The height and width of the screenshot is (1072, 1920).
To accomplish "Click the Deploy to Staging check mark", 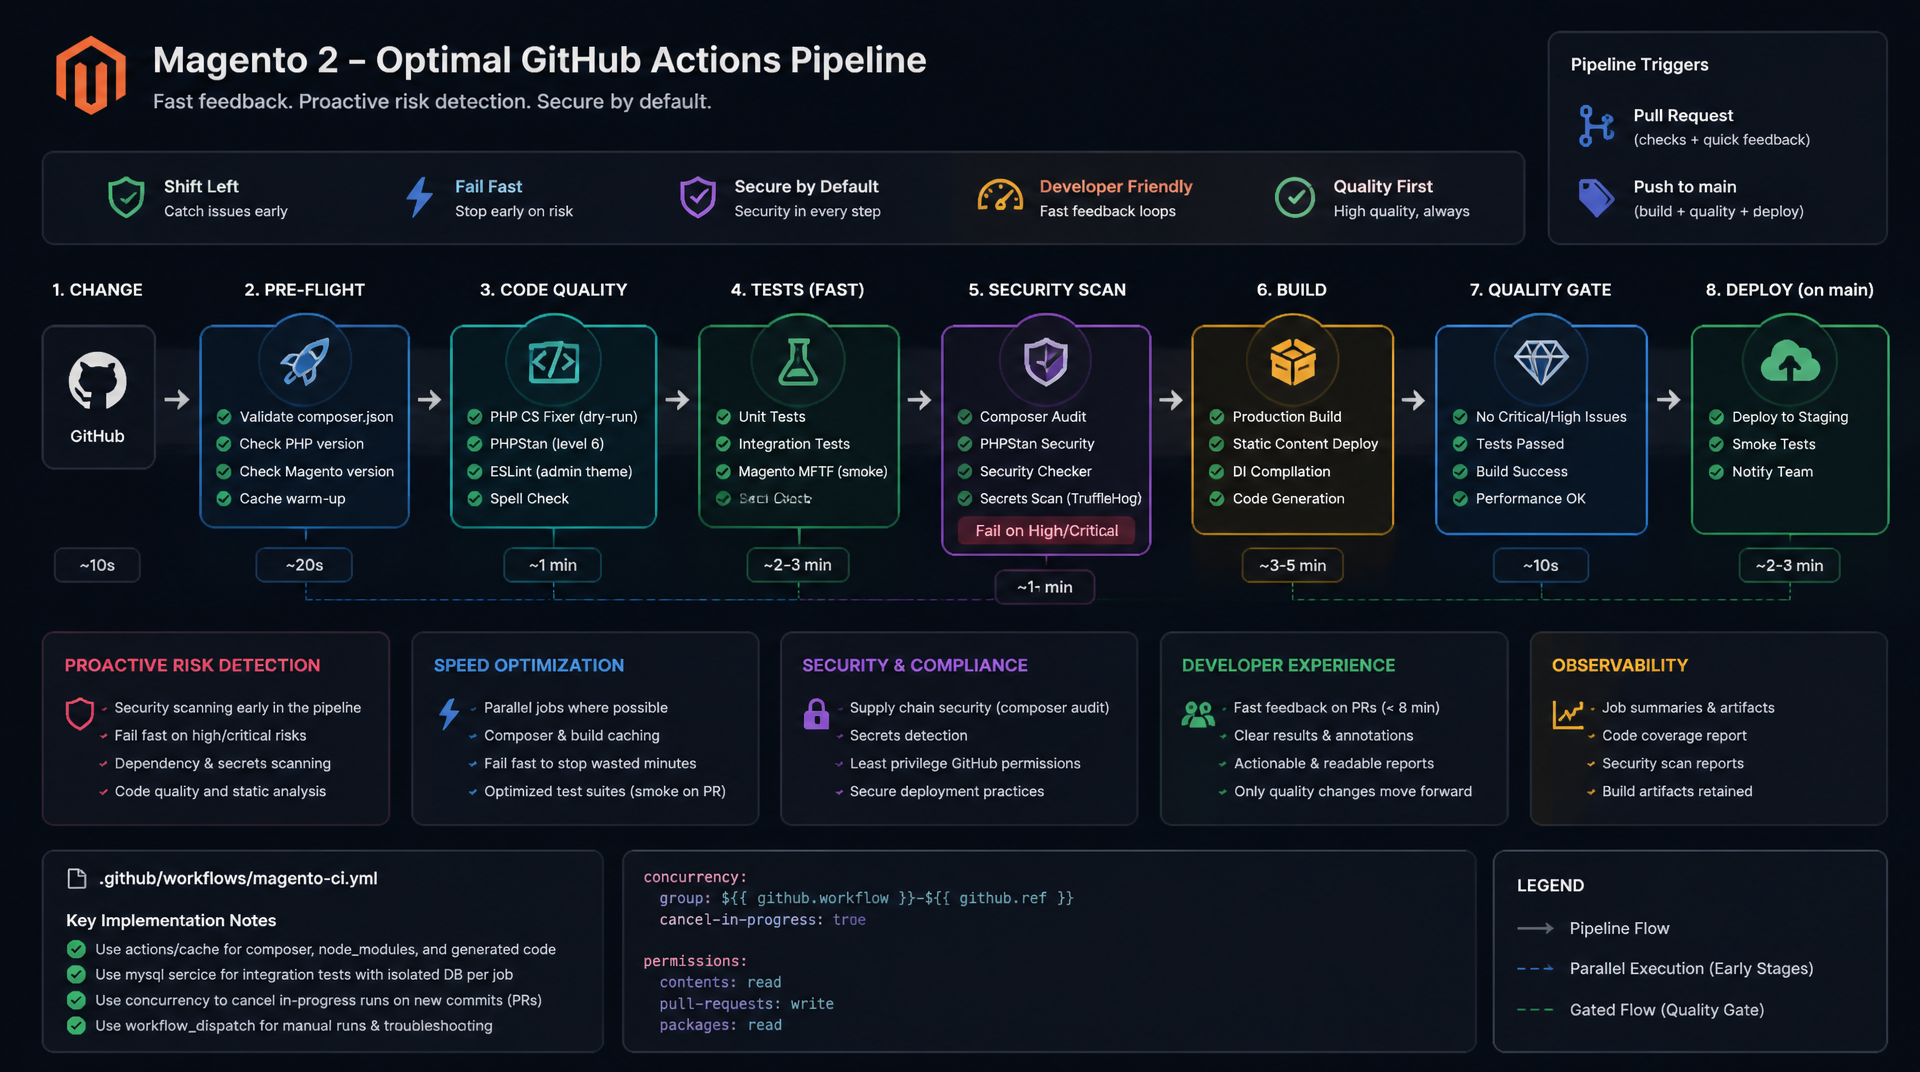I will click(x=1716, y=417).
